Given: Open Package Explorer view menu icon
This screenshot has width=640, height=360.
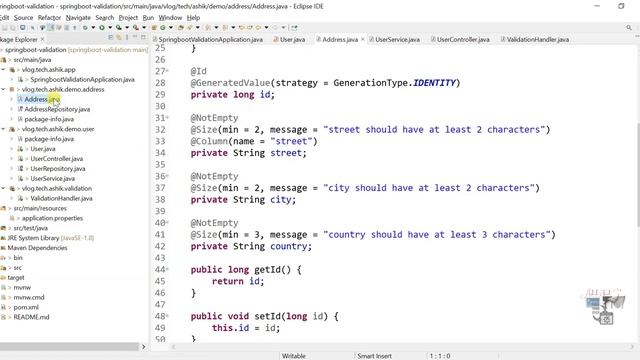Looking at the screenshot, I should pyautogui.click(x=127, y=37).
